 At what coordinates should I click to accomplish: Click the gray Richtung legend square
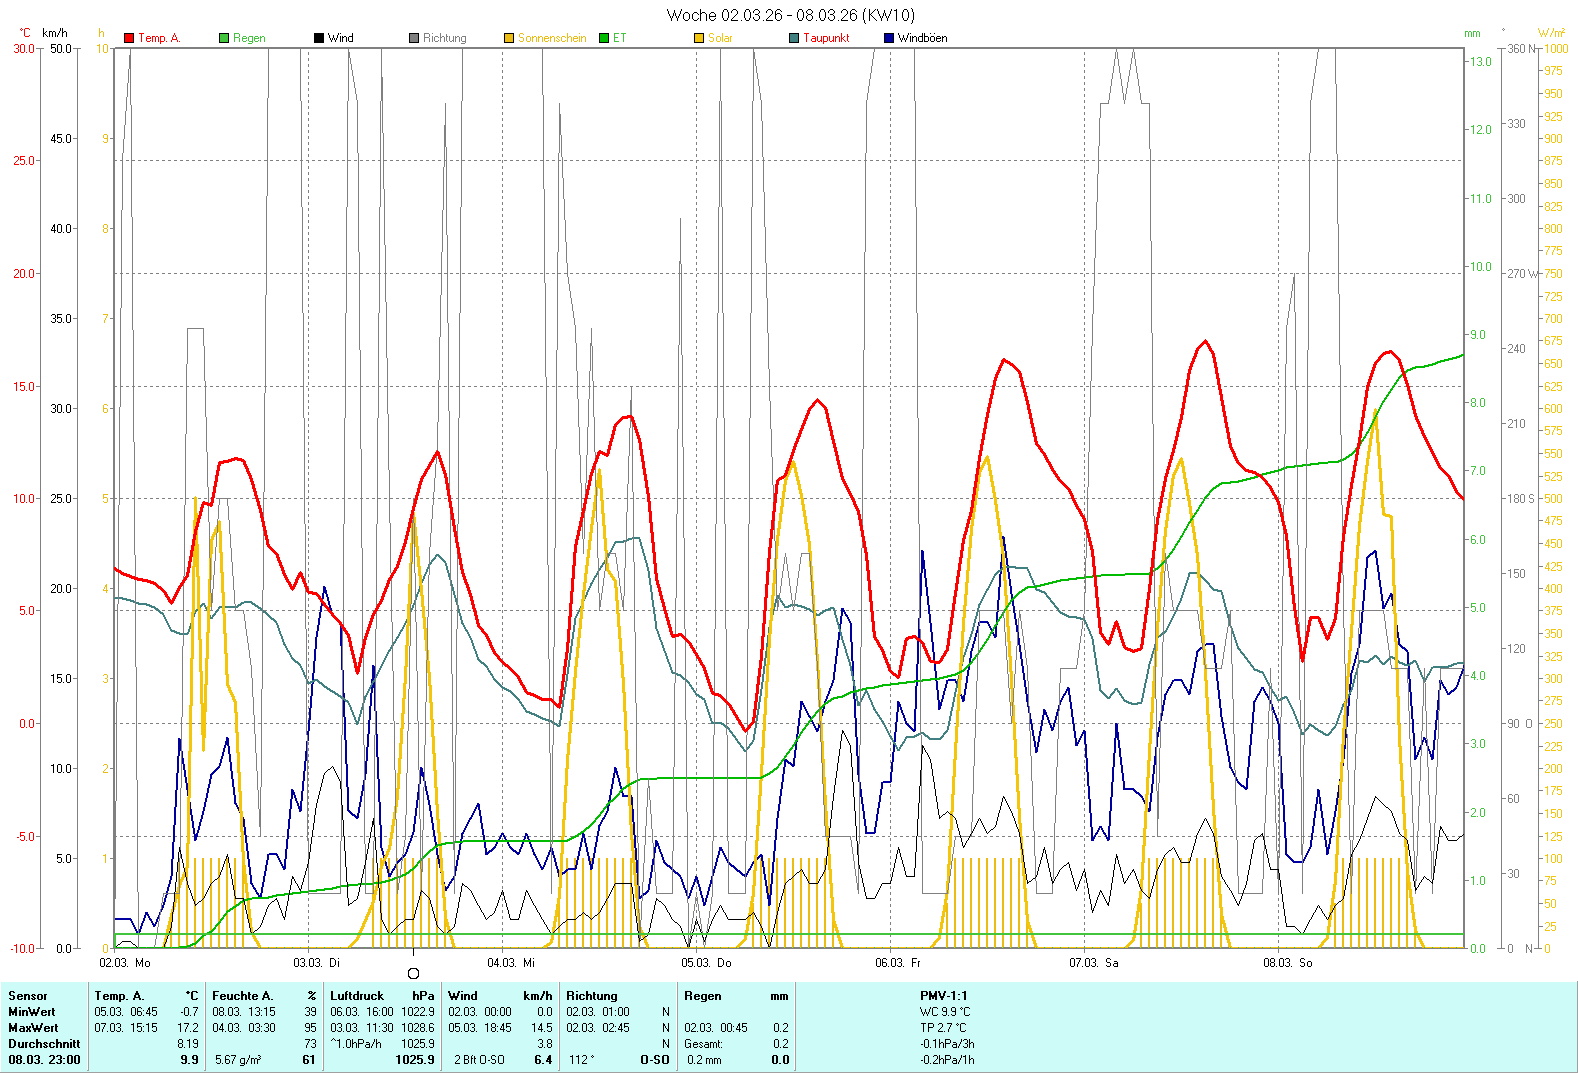[414, 38]
